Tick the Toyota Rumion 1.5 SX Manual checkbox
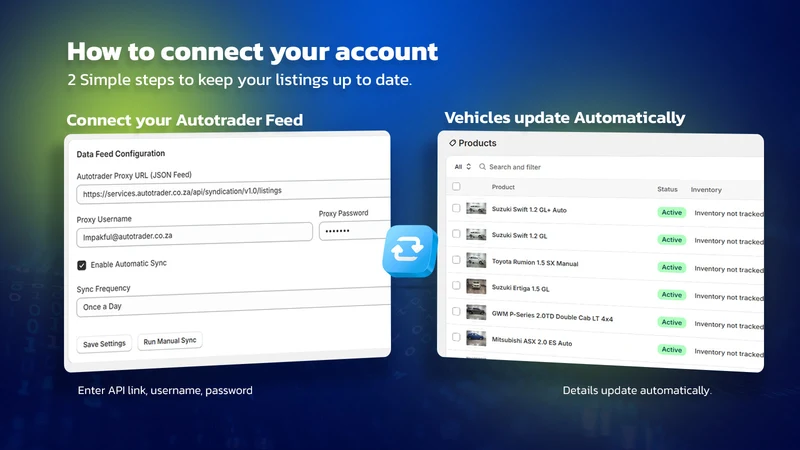Screen dimensions: 800x450 pos(456,260)
